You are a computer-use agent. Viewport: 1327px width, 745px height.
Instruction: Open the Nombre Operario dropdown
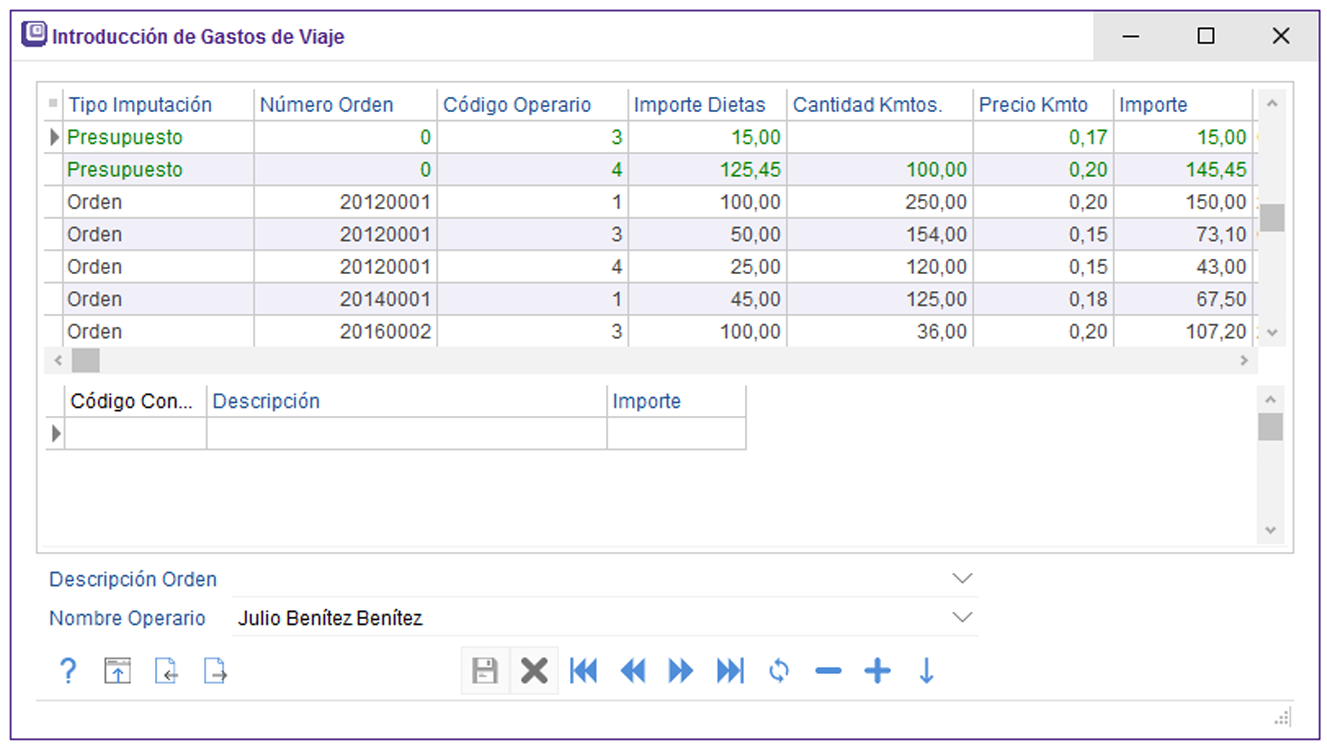coord(962,618)
